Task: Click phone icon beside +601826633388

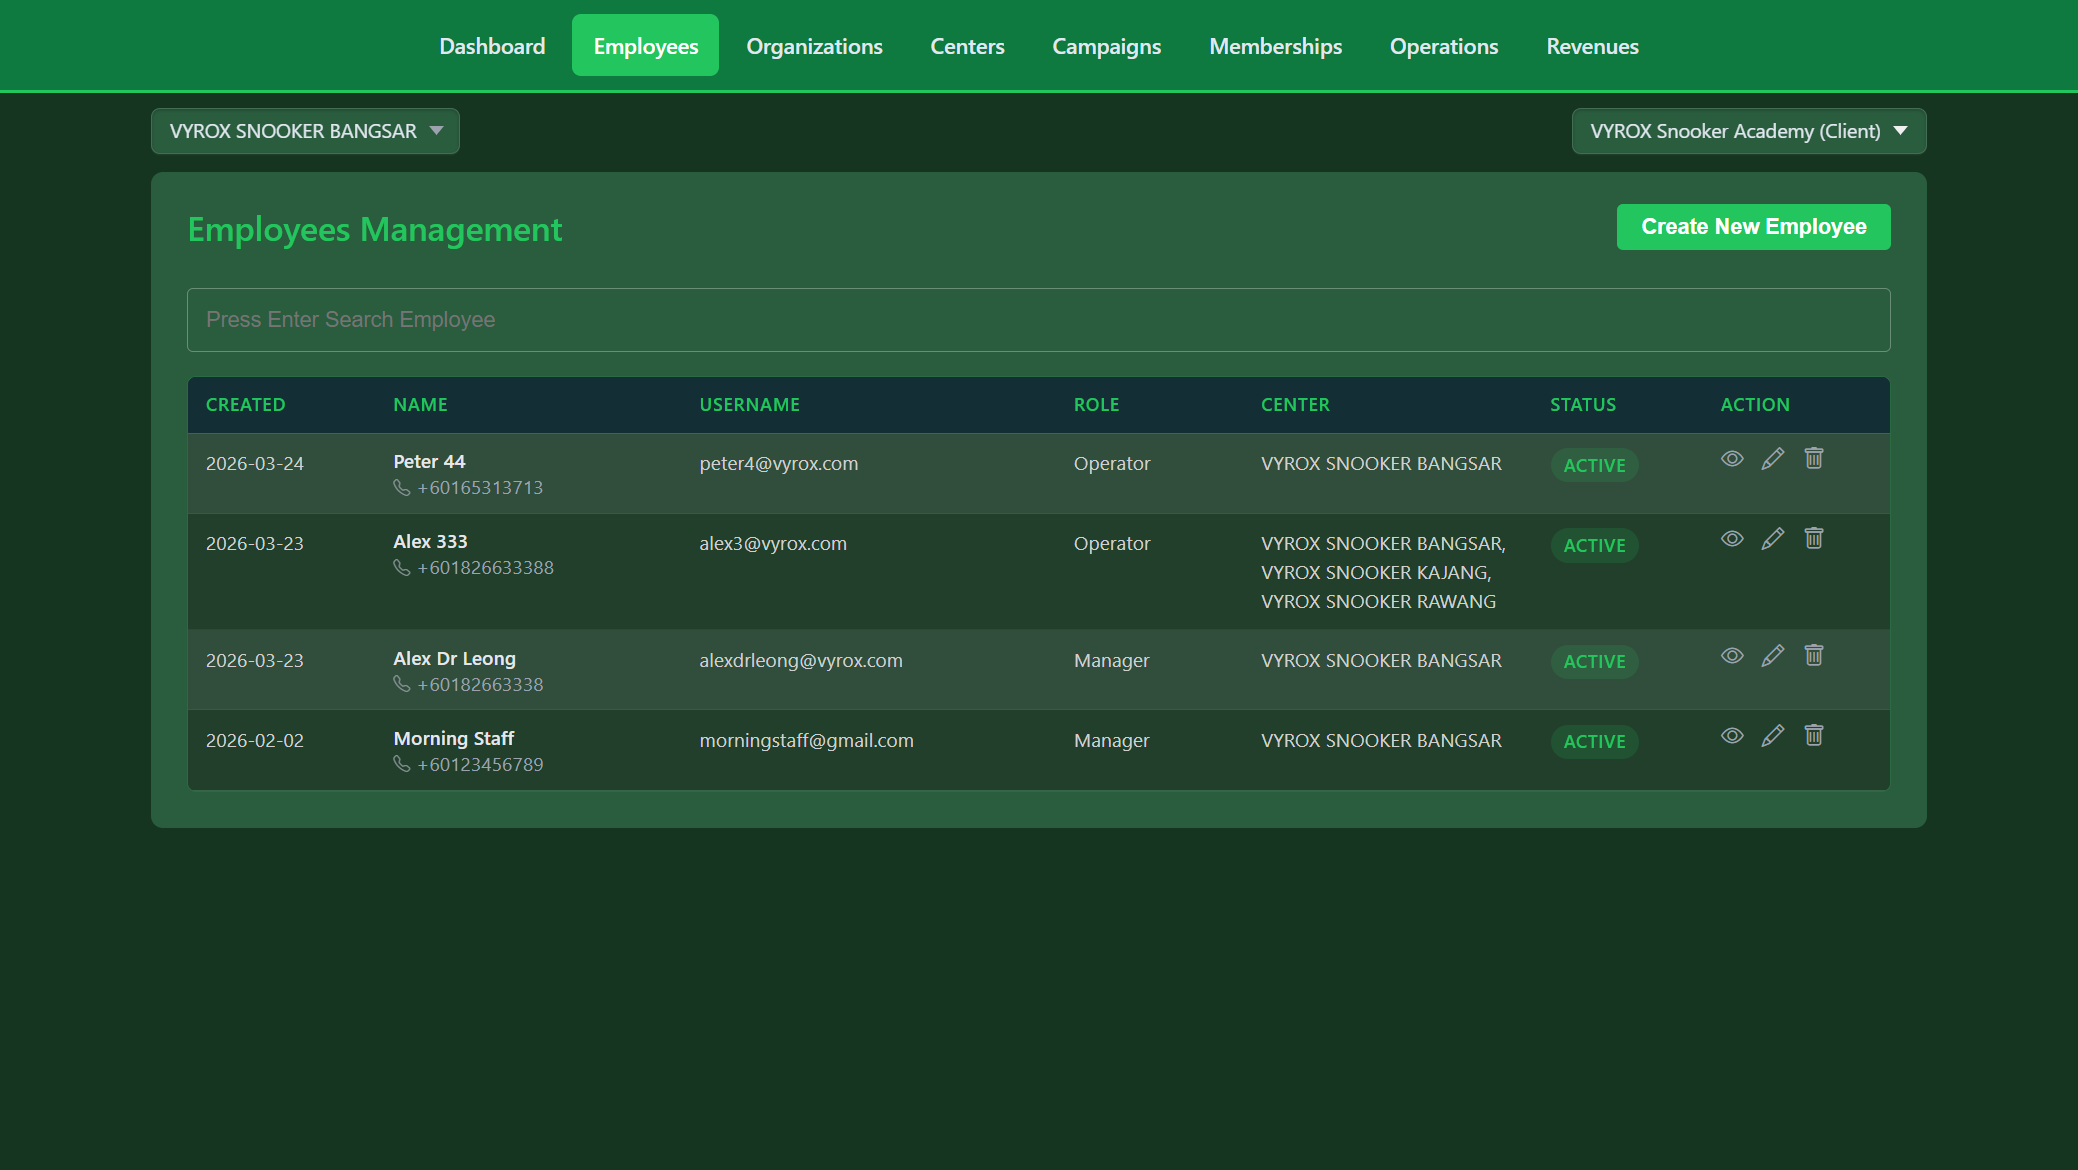Action: [402, 567]
